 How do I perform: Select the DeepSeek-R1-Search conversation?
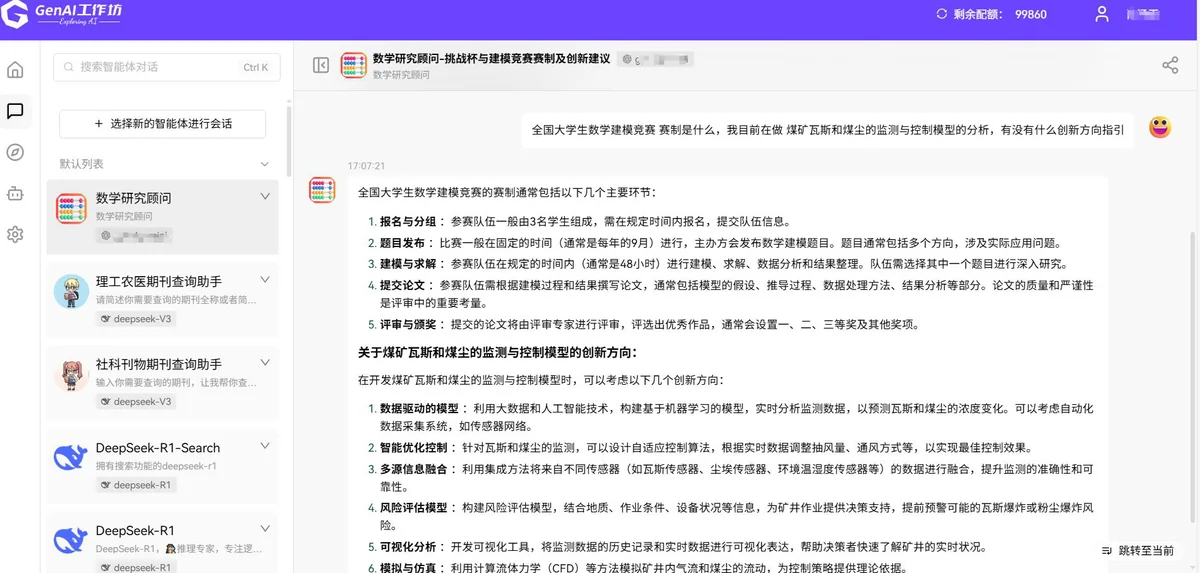[163, 466]
